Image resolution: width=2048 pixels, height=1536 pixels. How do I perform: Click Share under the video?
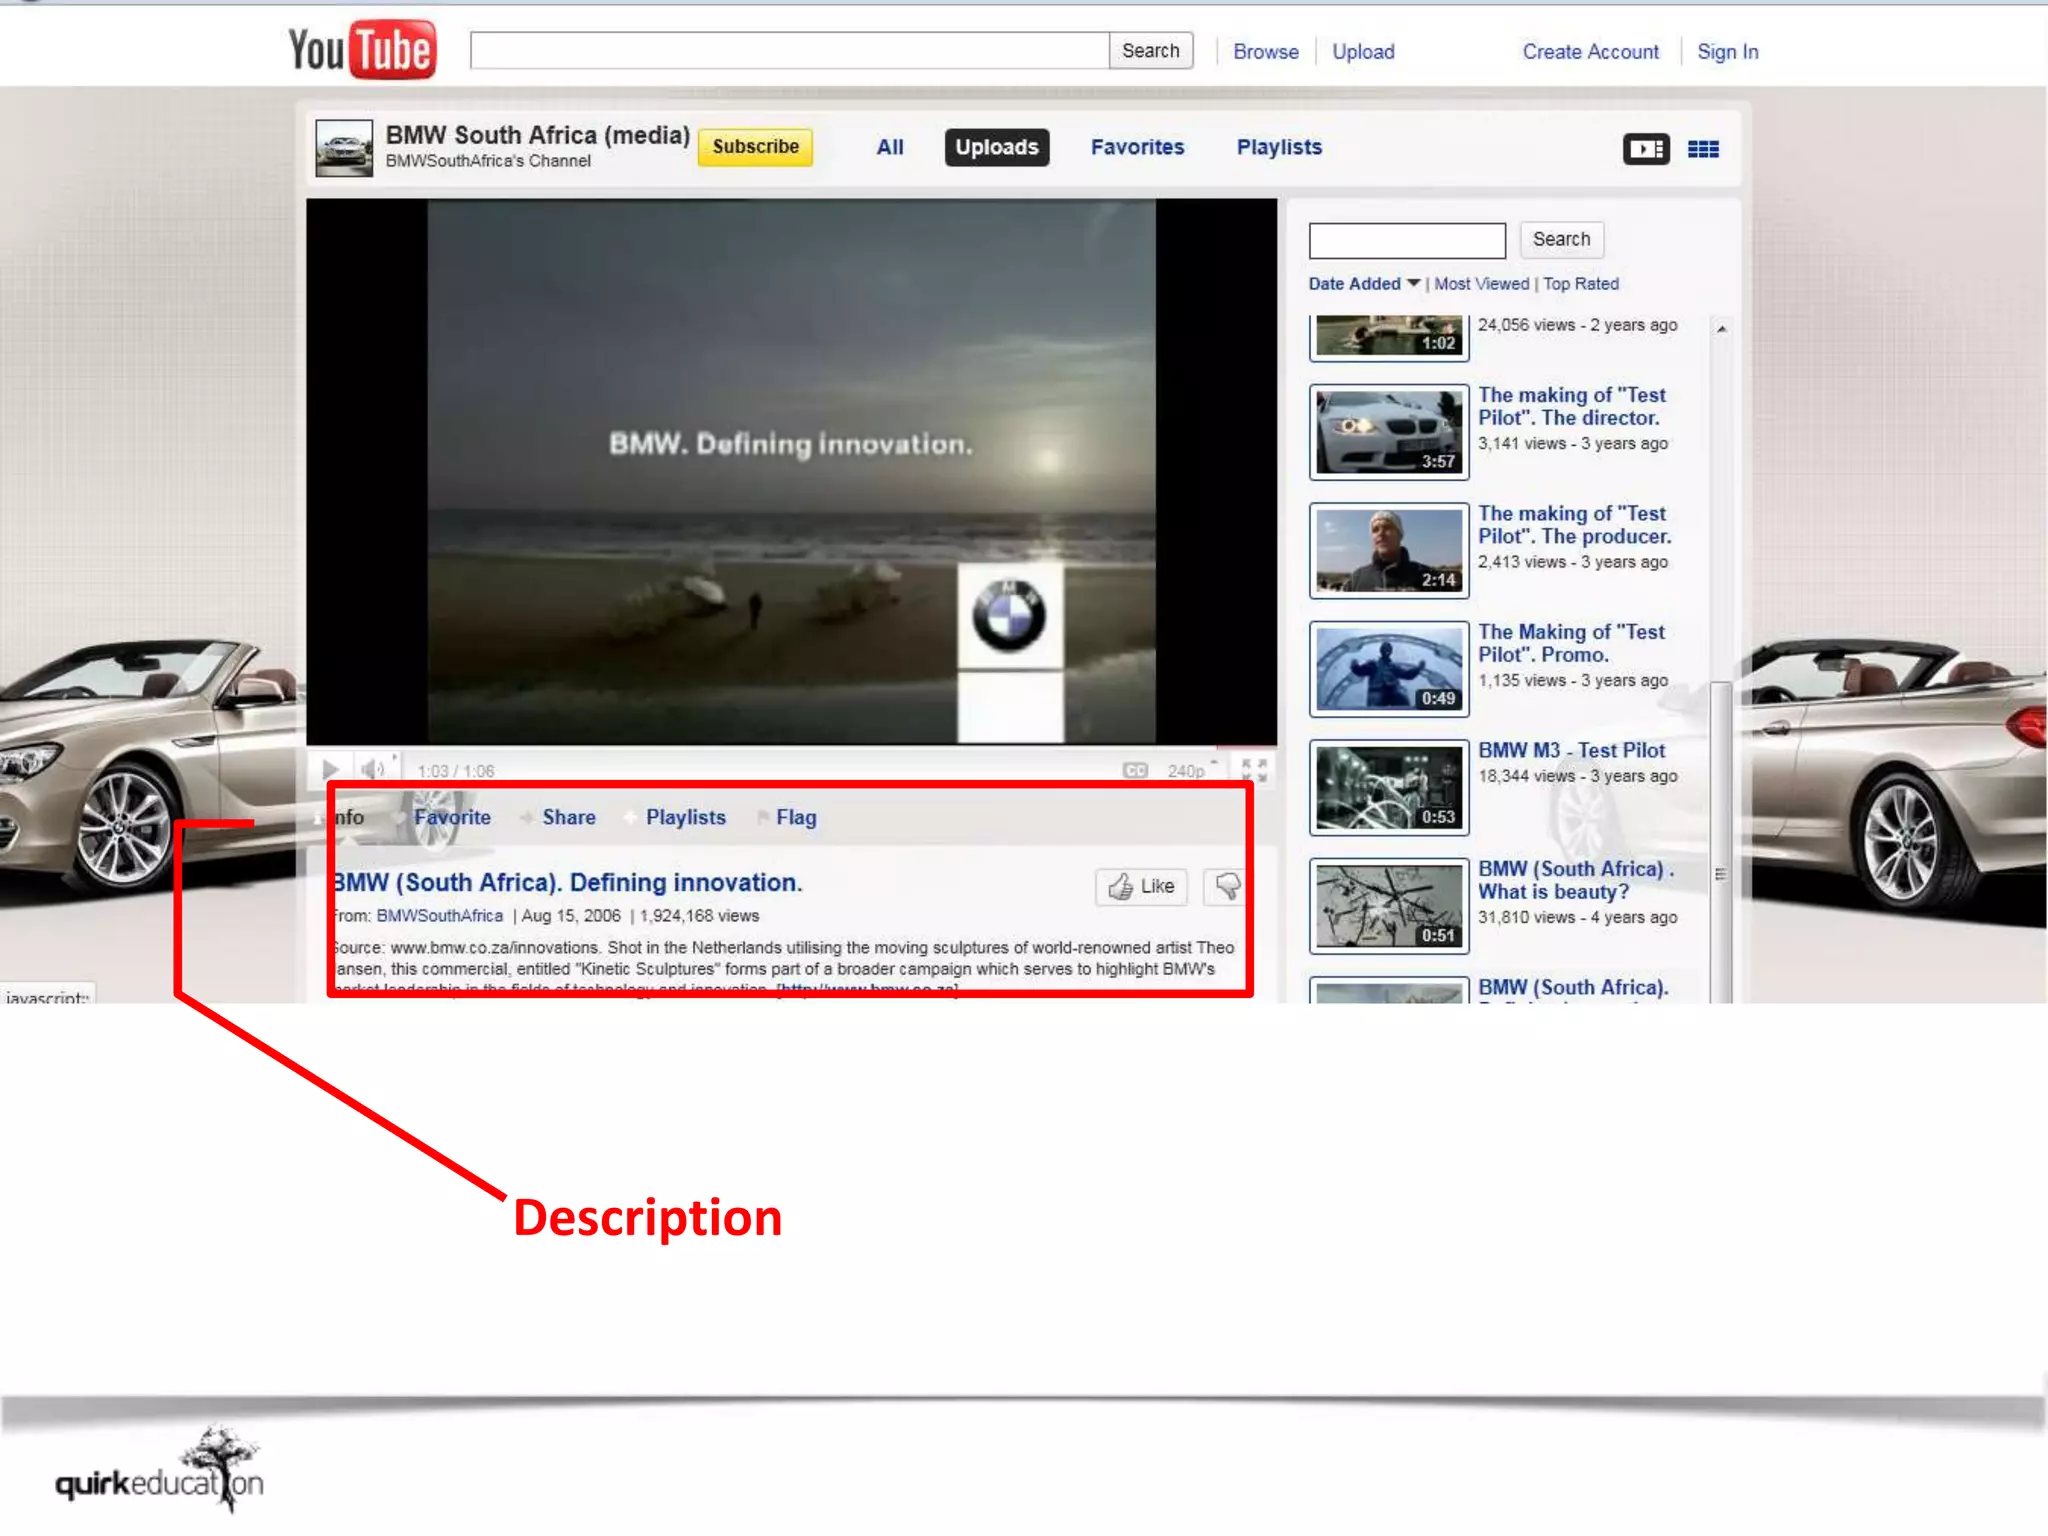(568, 817)
